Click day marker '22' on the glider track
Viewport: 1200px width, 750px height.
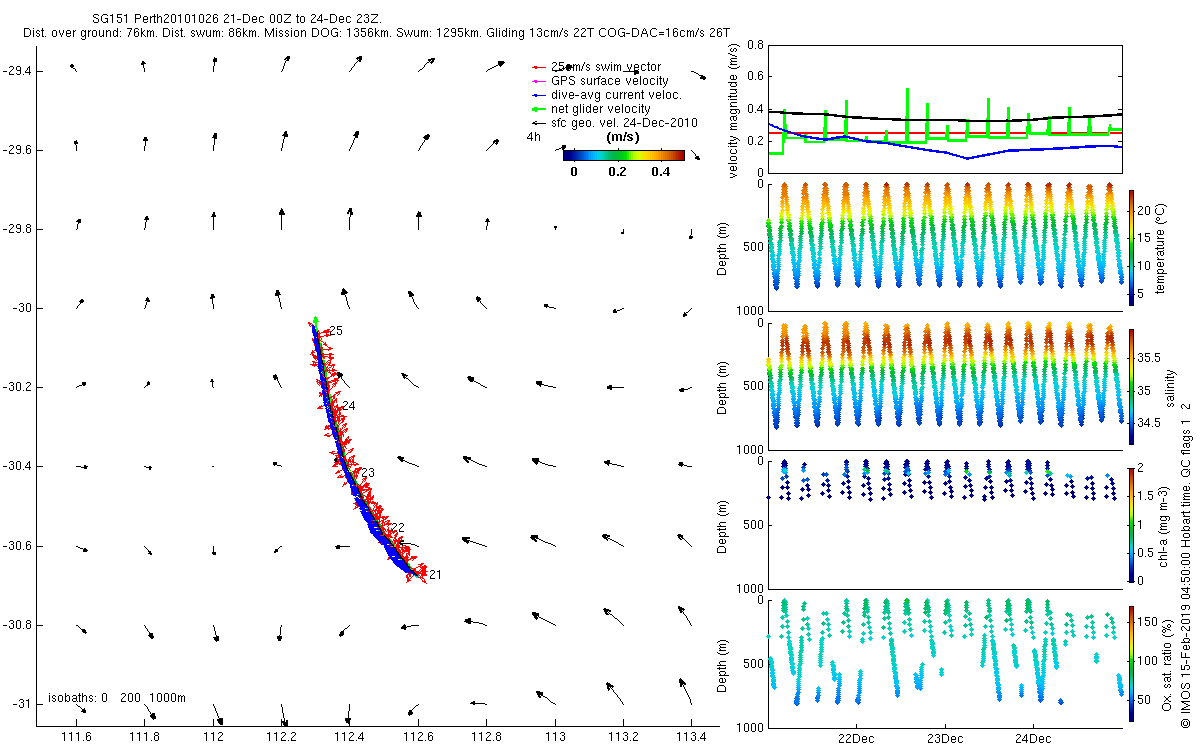tap(397, 528)
